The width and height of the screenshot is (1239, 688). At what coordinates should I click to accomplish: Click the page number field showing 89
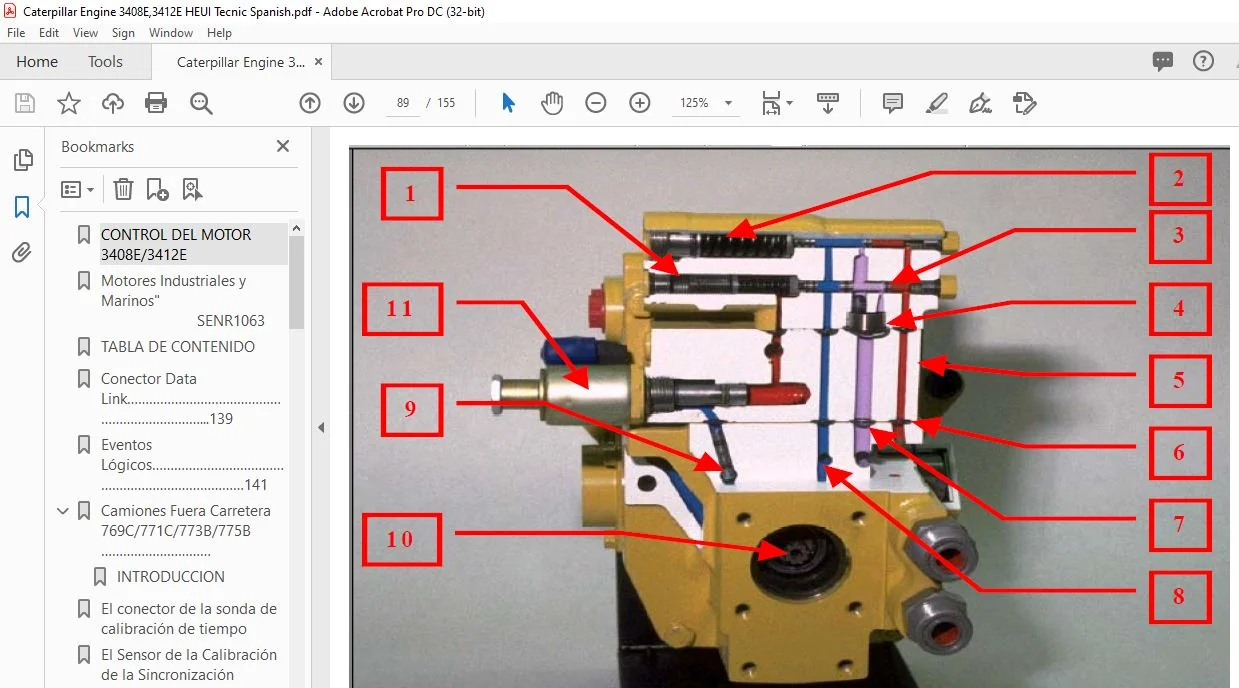click(x=403, y=103)
